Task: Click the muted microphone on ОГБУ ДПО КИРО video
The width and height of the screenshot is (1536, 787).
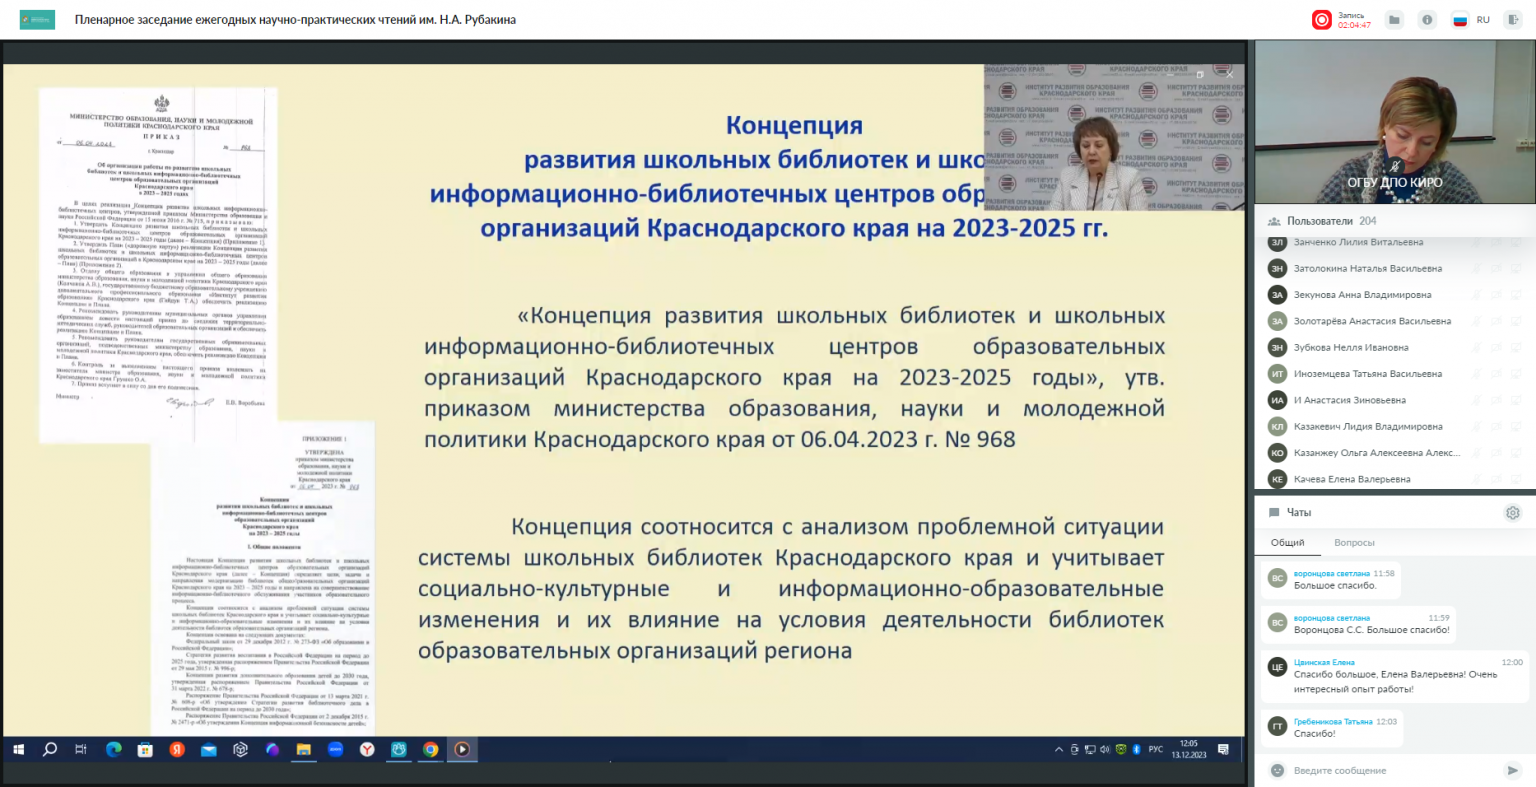Action: tap(1395, 165)
